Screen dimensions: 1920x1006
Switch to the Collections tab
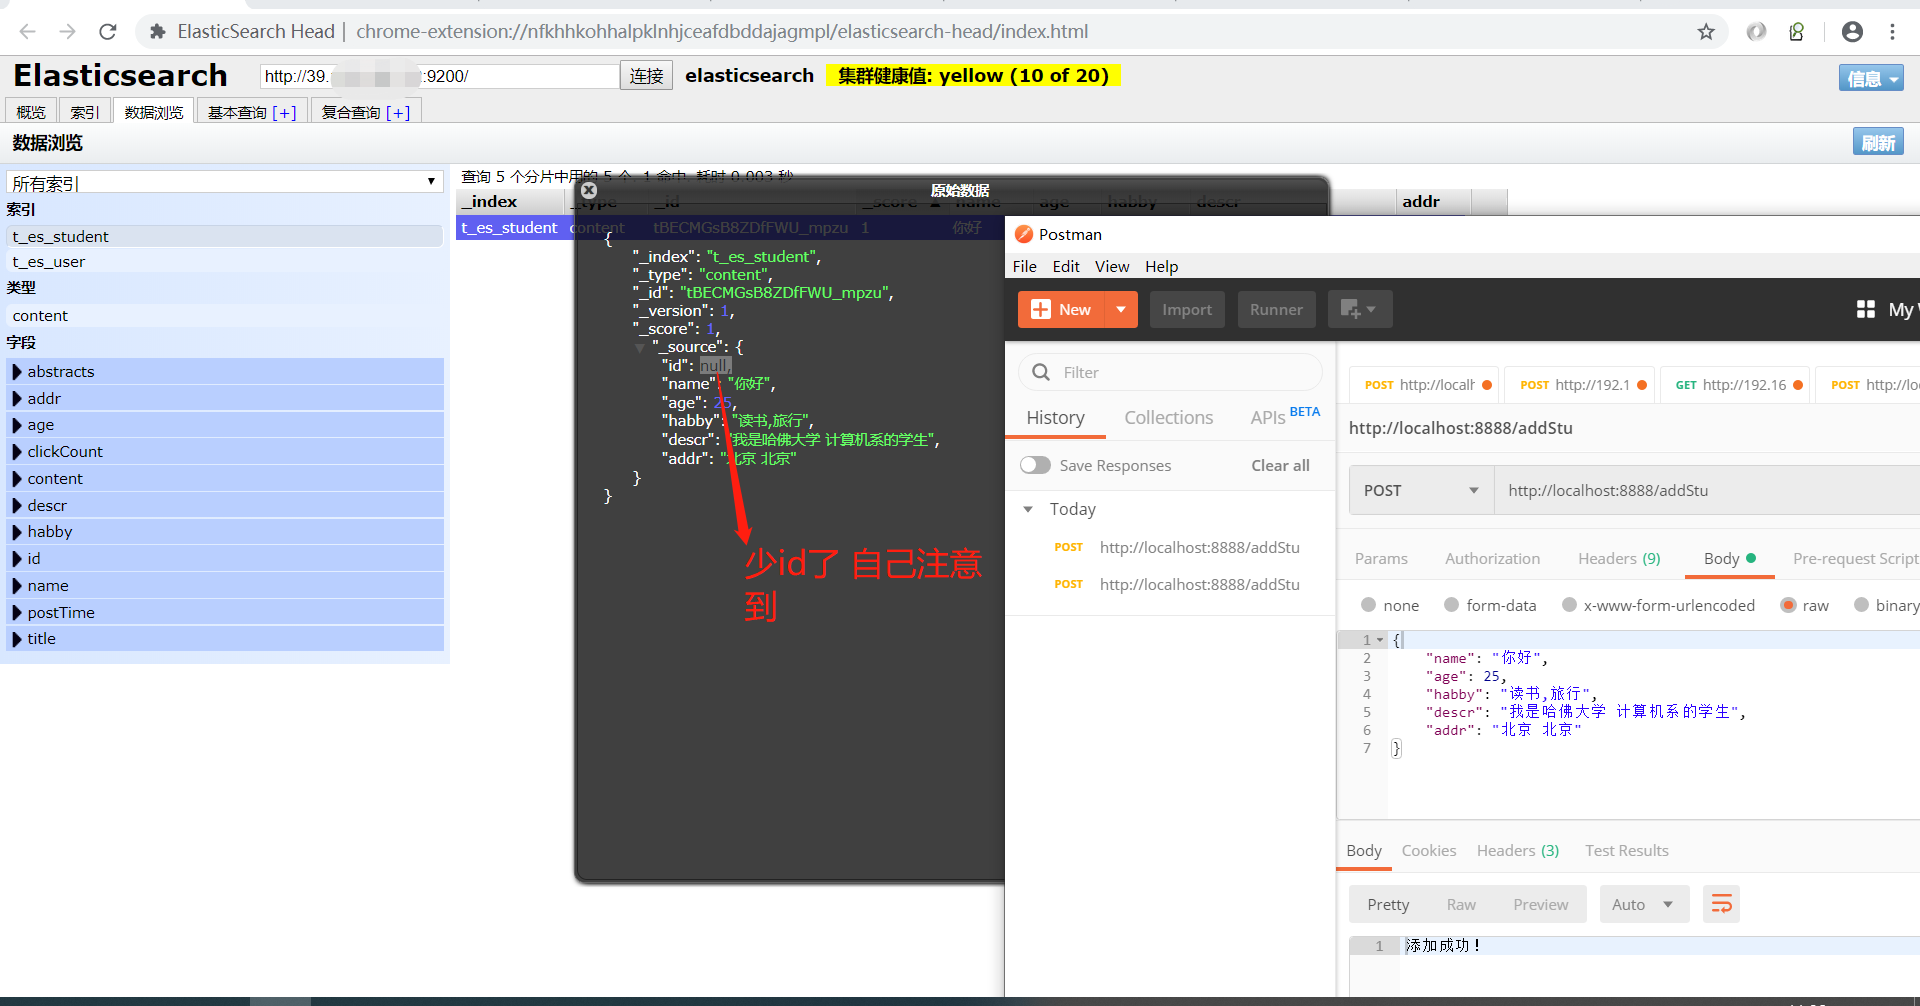click(x=1168, y=418)
